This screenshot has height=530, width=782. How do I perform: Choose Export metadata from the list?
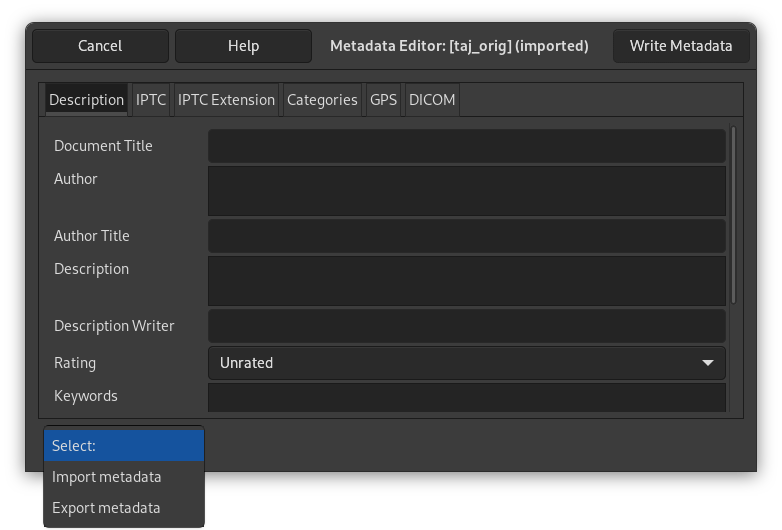tap(106, 508)
